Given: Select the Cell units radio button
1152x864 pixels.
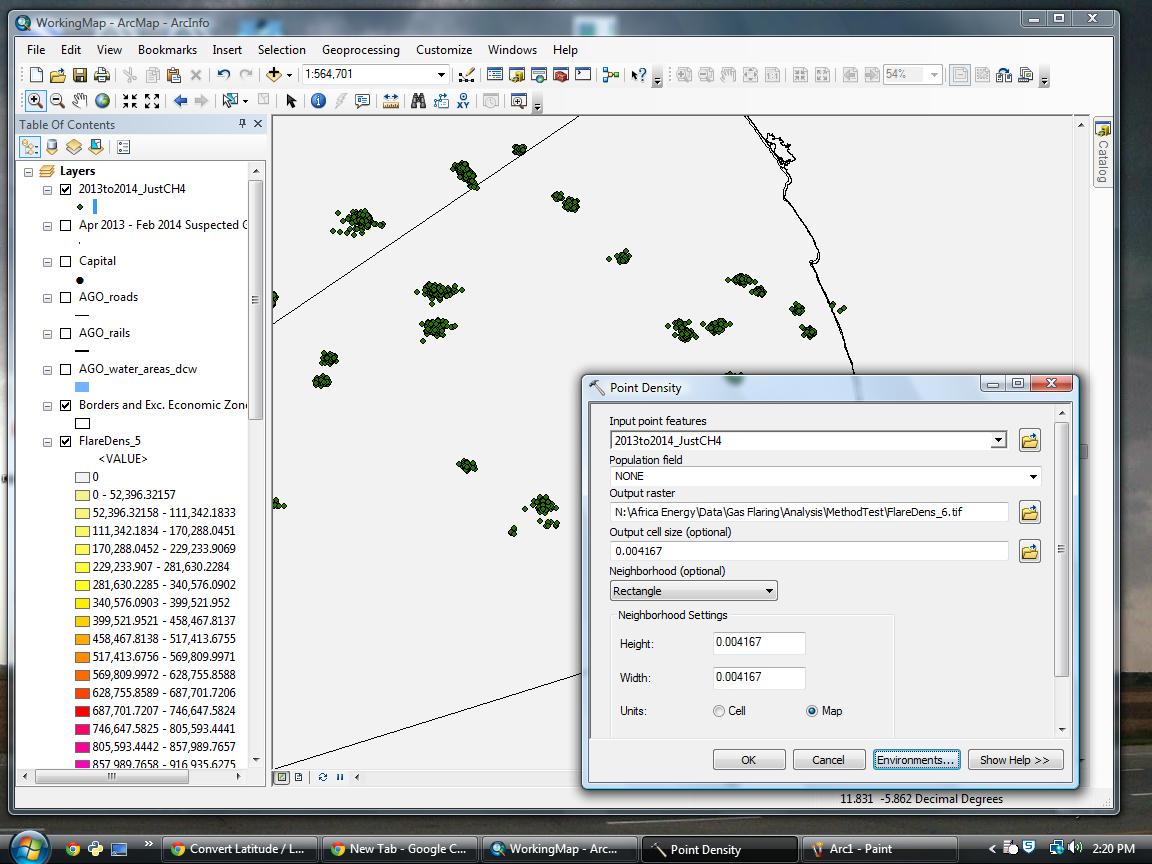Looking at the screenshot, I should coord(719,711).
